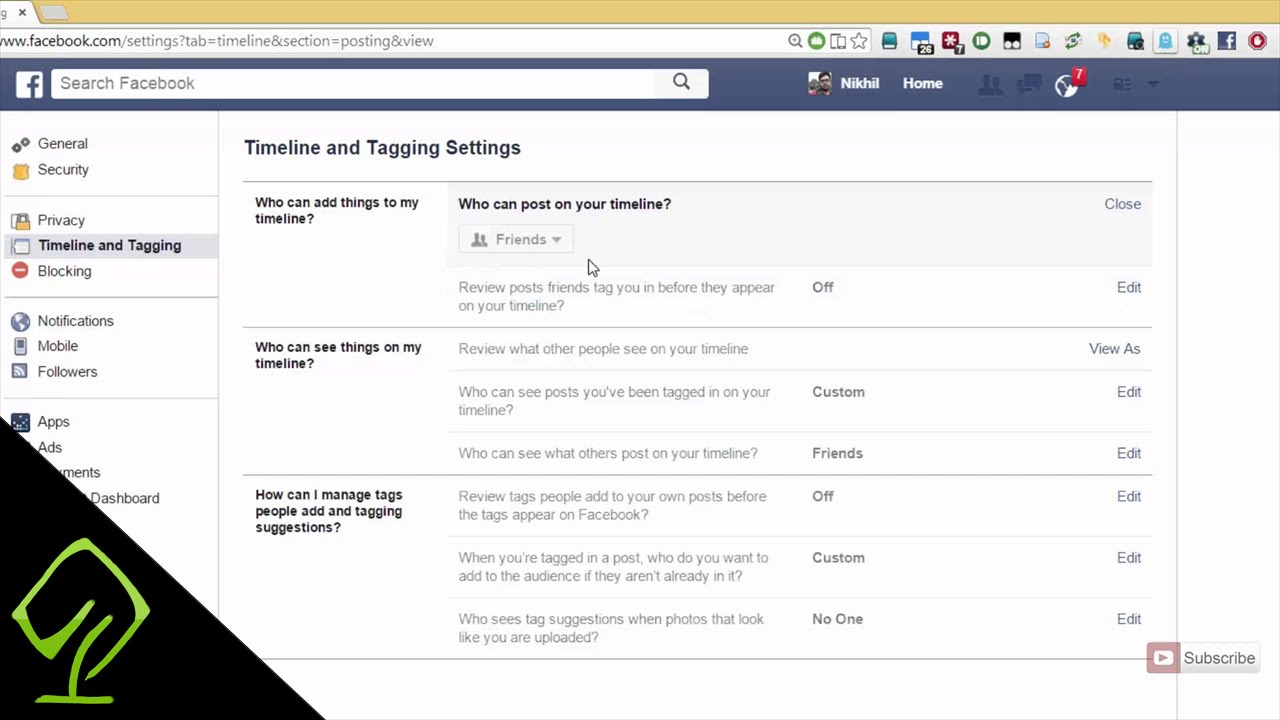1280x720 pixels.
Task: Open Nikhil's profile name link
Action: 859,84
